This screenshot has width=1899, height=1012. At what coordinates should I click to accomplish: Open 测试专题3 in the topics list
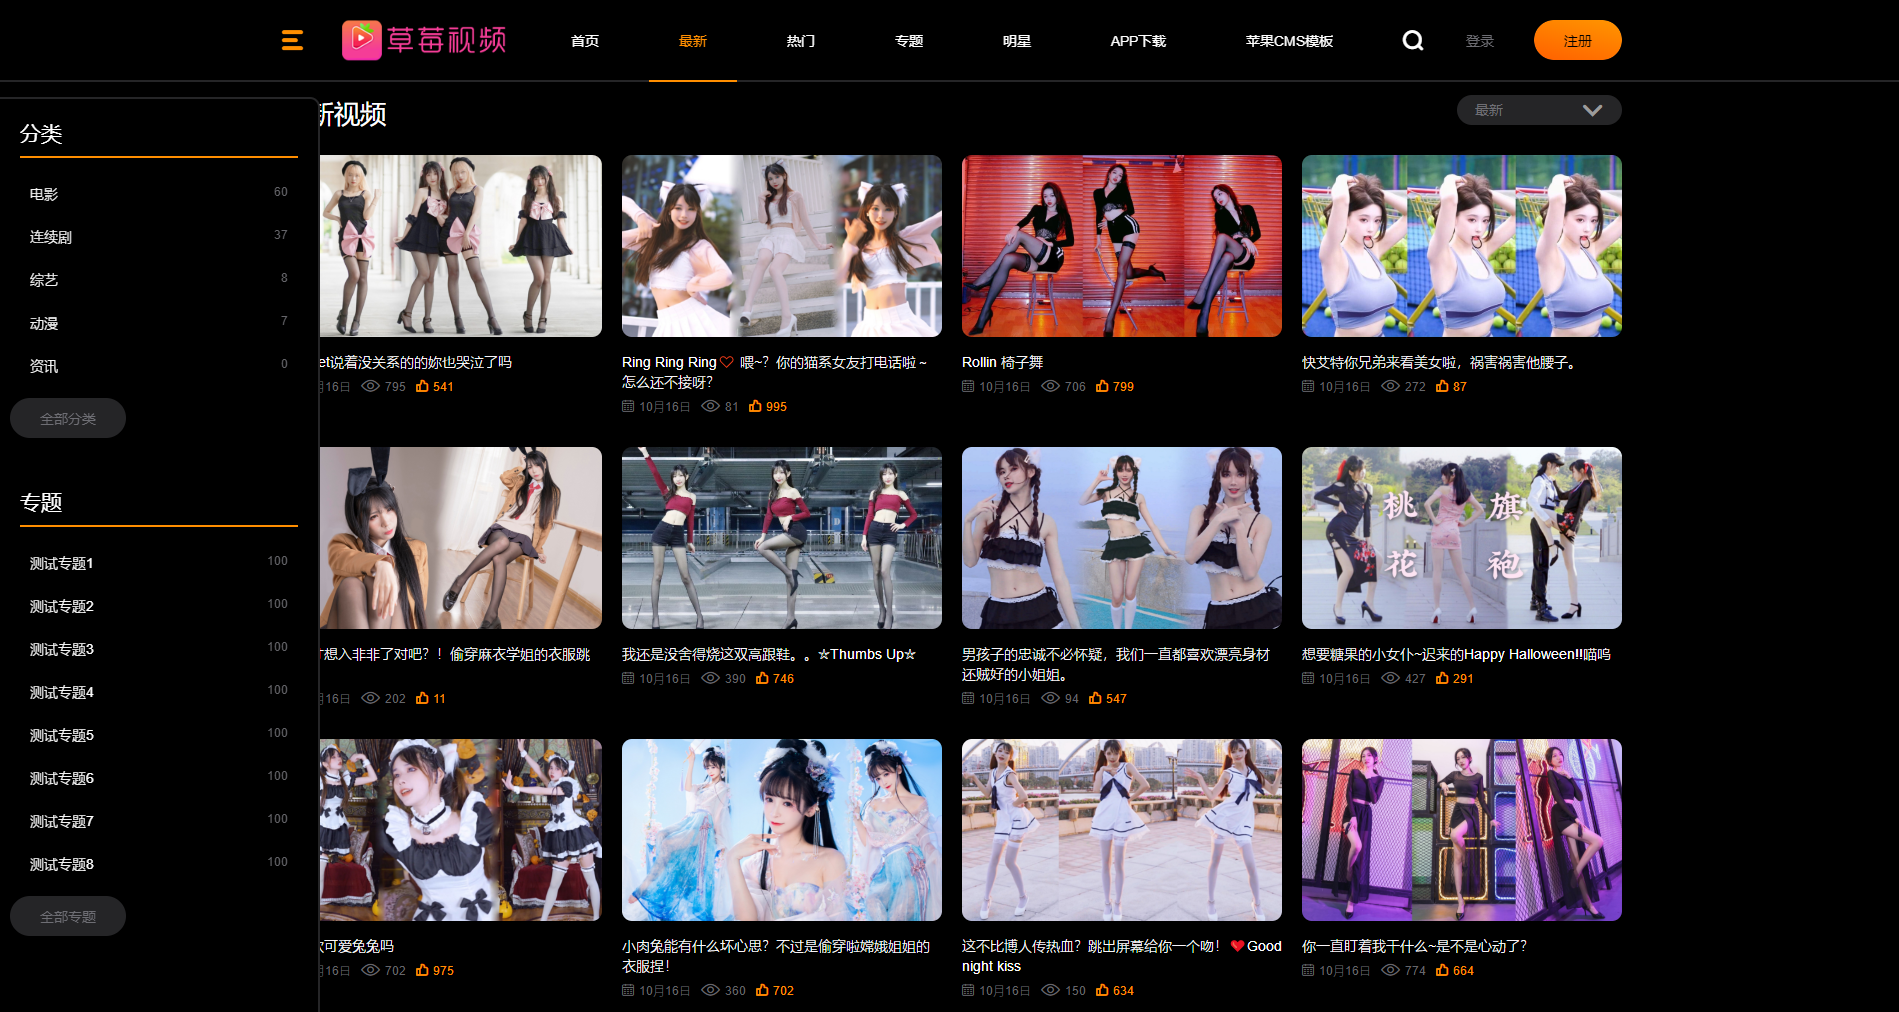(x=62, y=649)
